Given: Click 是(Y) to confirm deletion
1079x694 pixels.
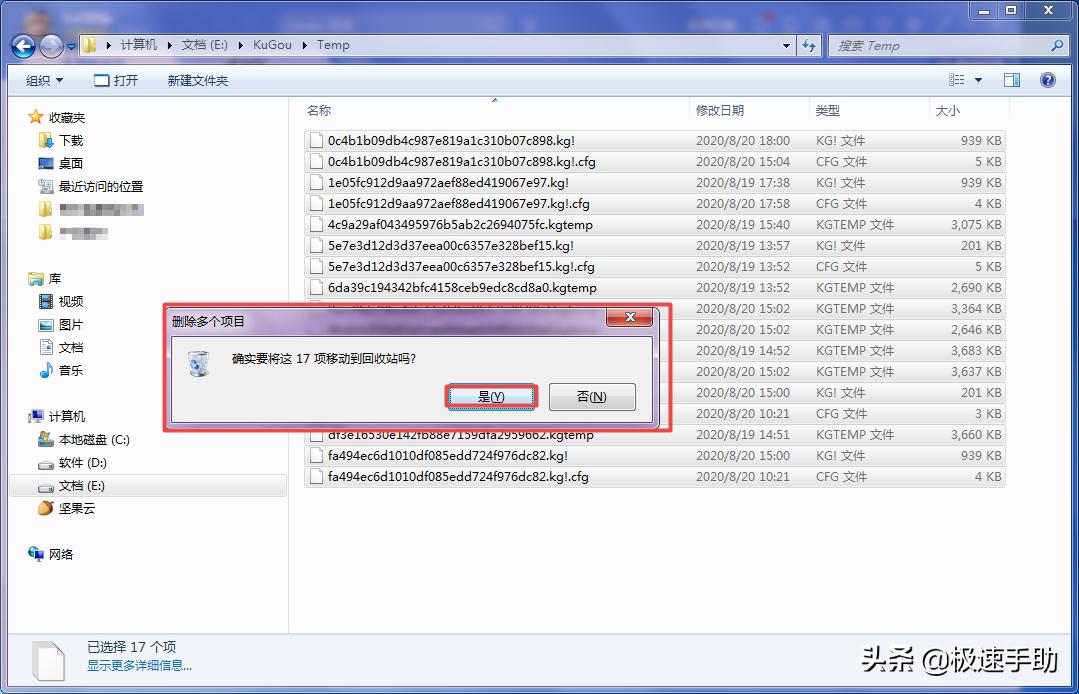Looking at the screenshot, I should click(491, 397).
